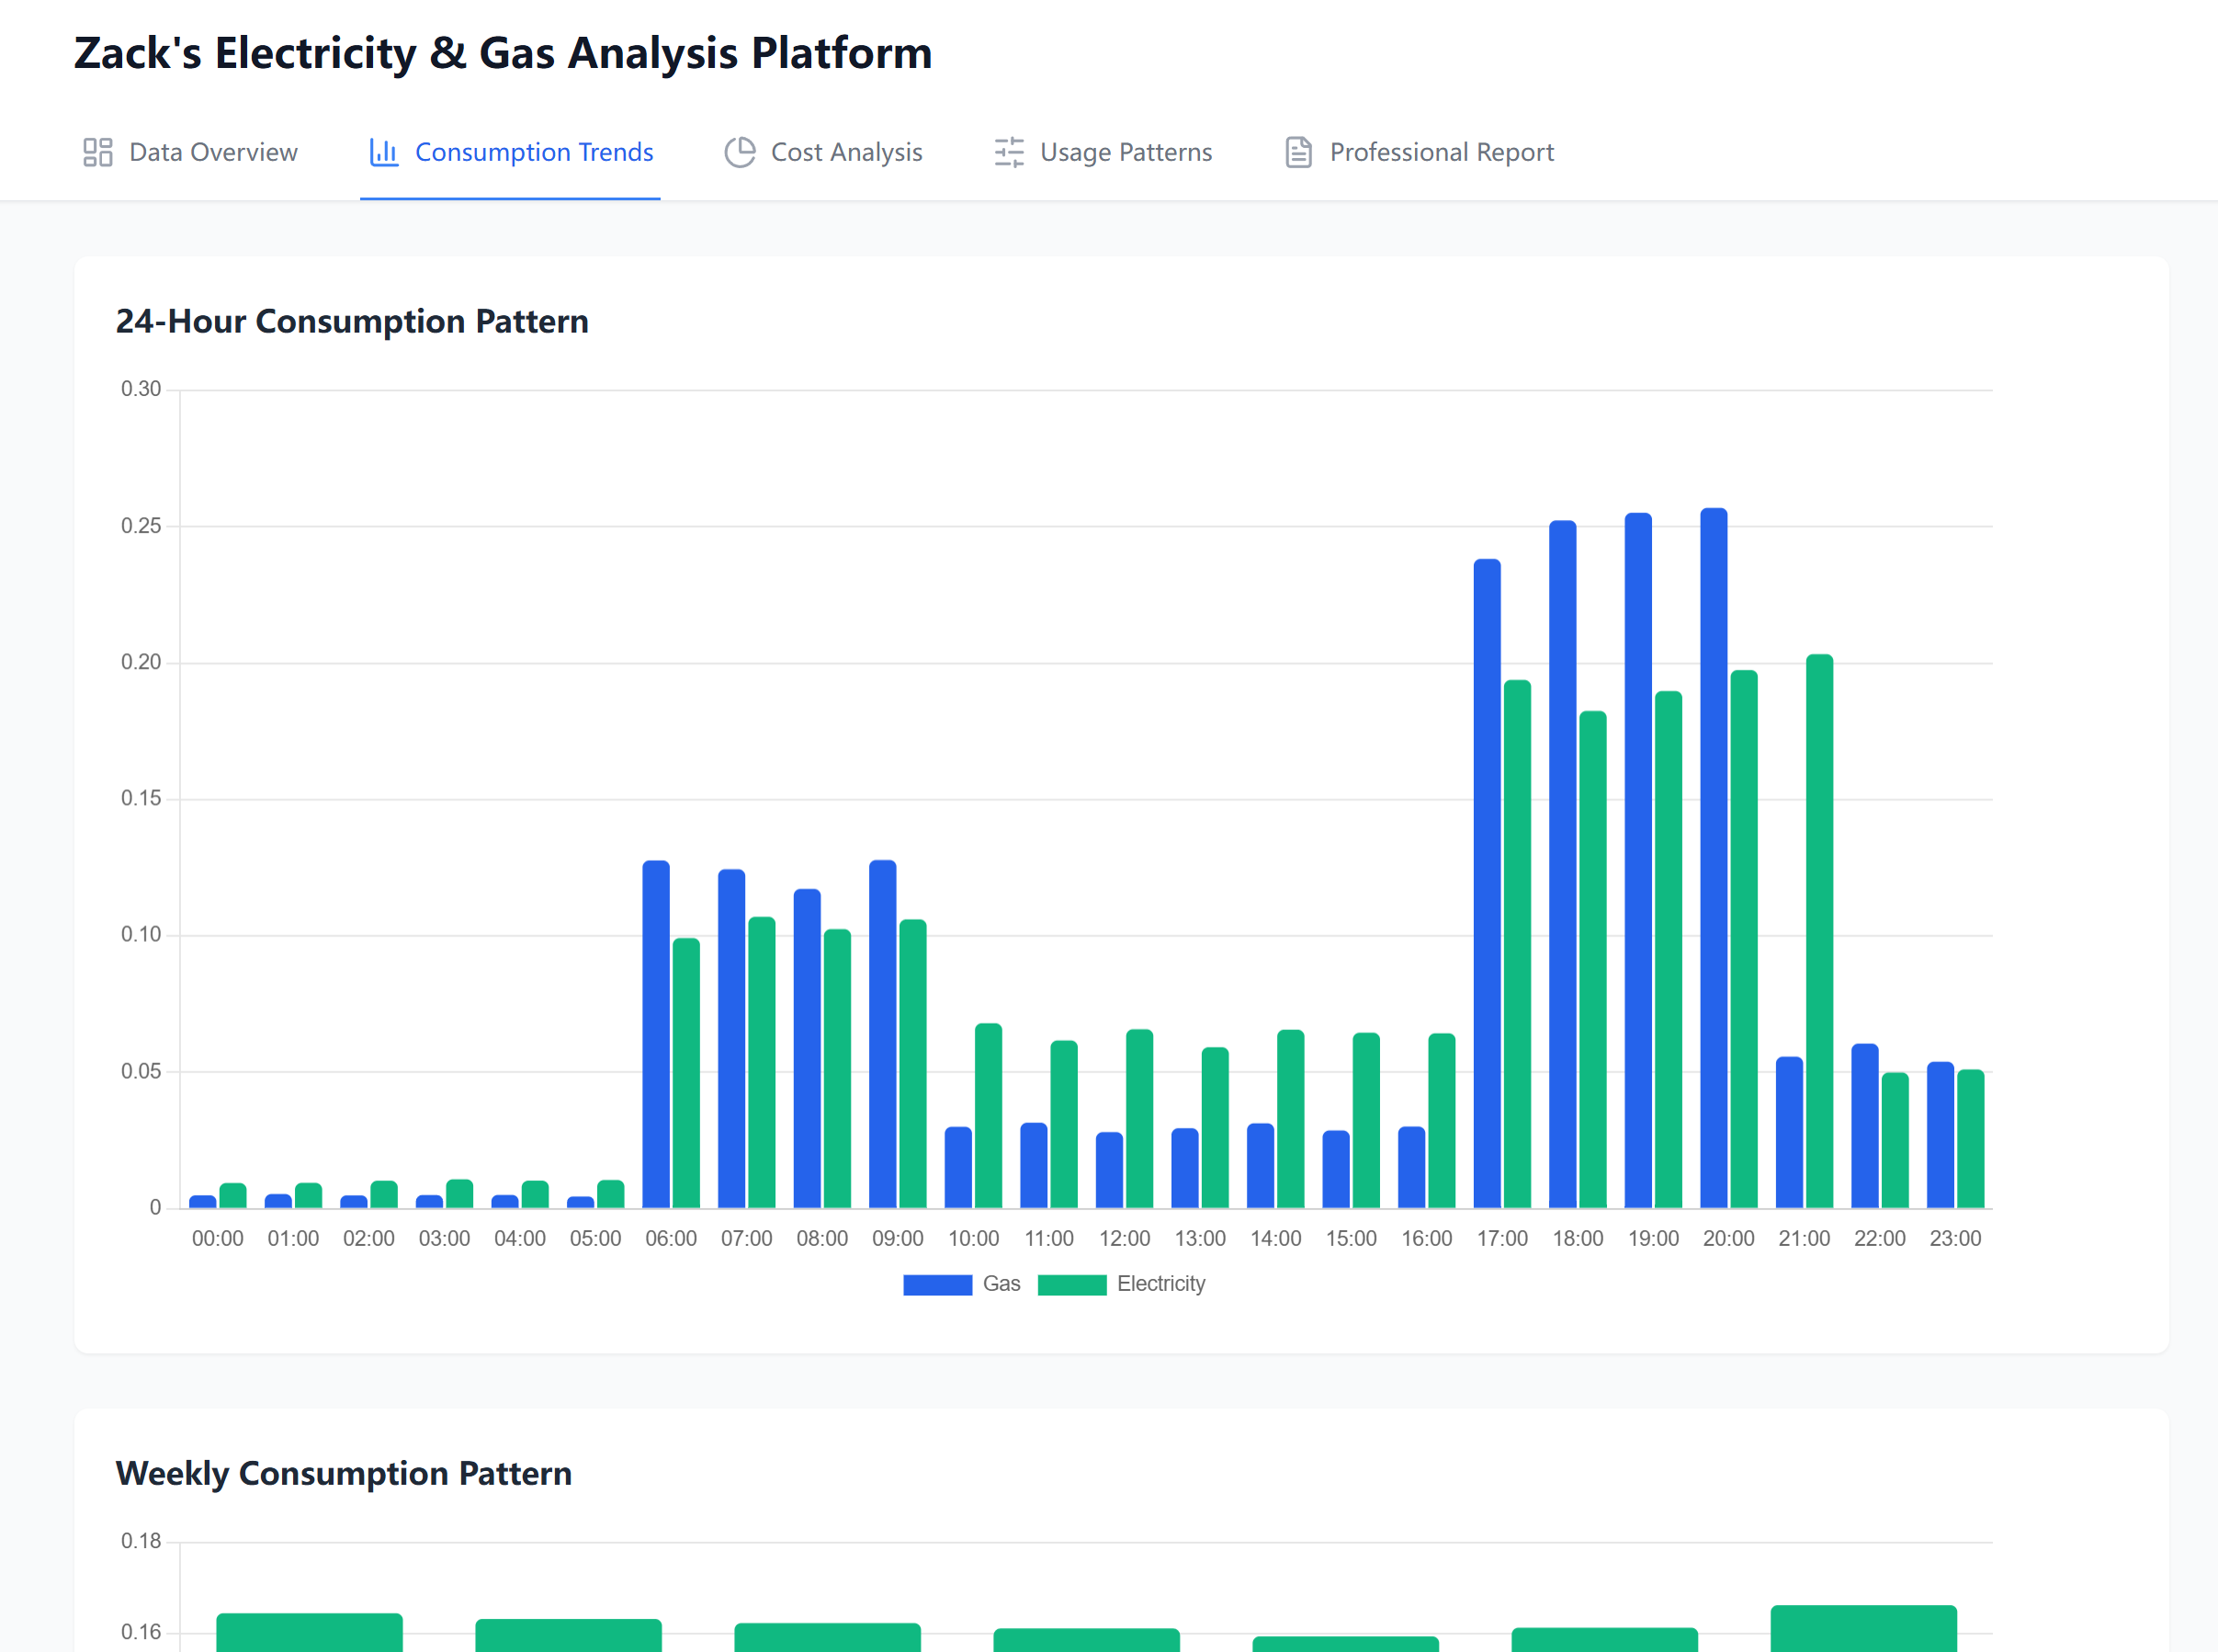Image resolution: width=2218 pixels, height=1652 pixels.
Task: Click the Consumption Trends bar chart icon
Action: coord(384,152)
